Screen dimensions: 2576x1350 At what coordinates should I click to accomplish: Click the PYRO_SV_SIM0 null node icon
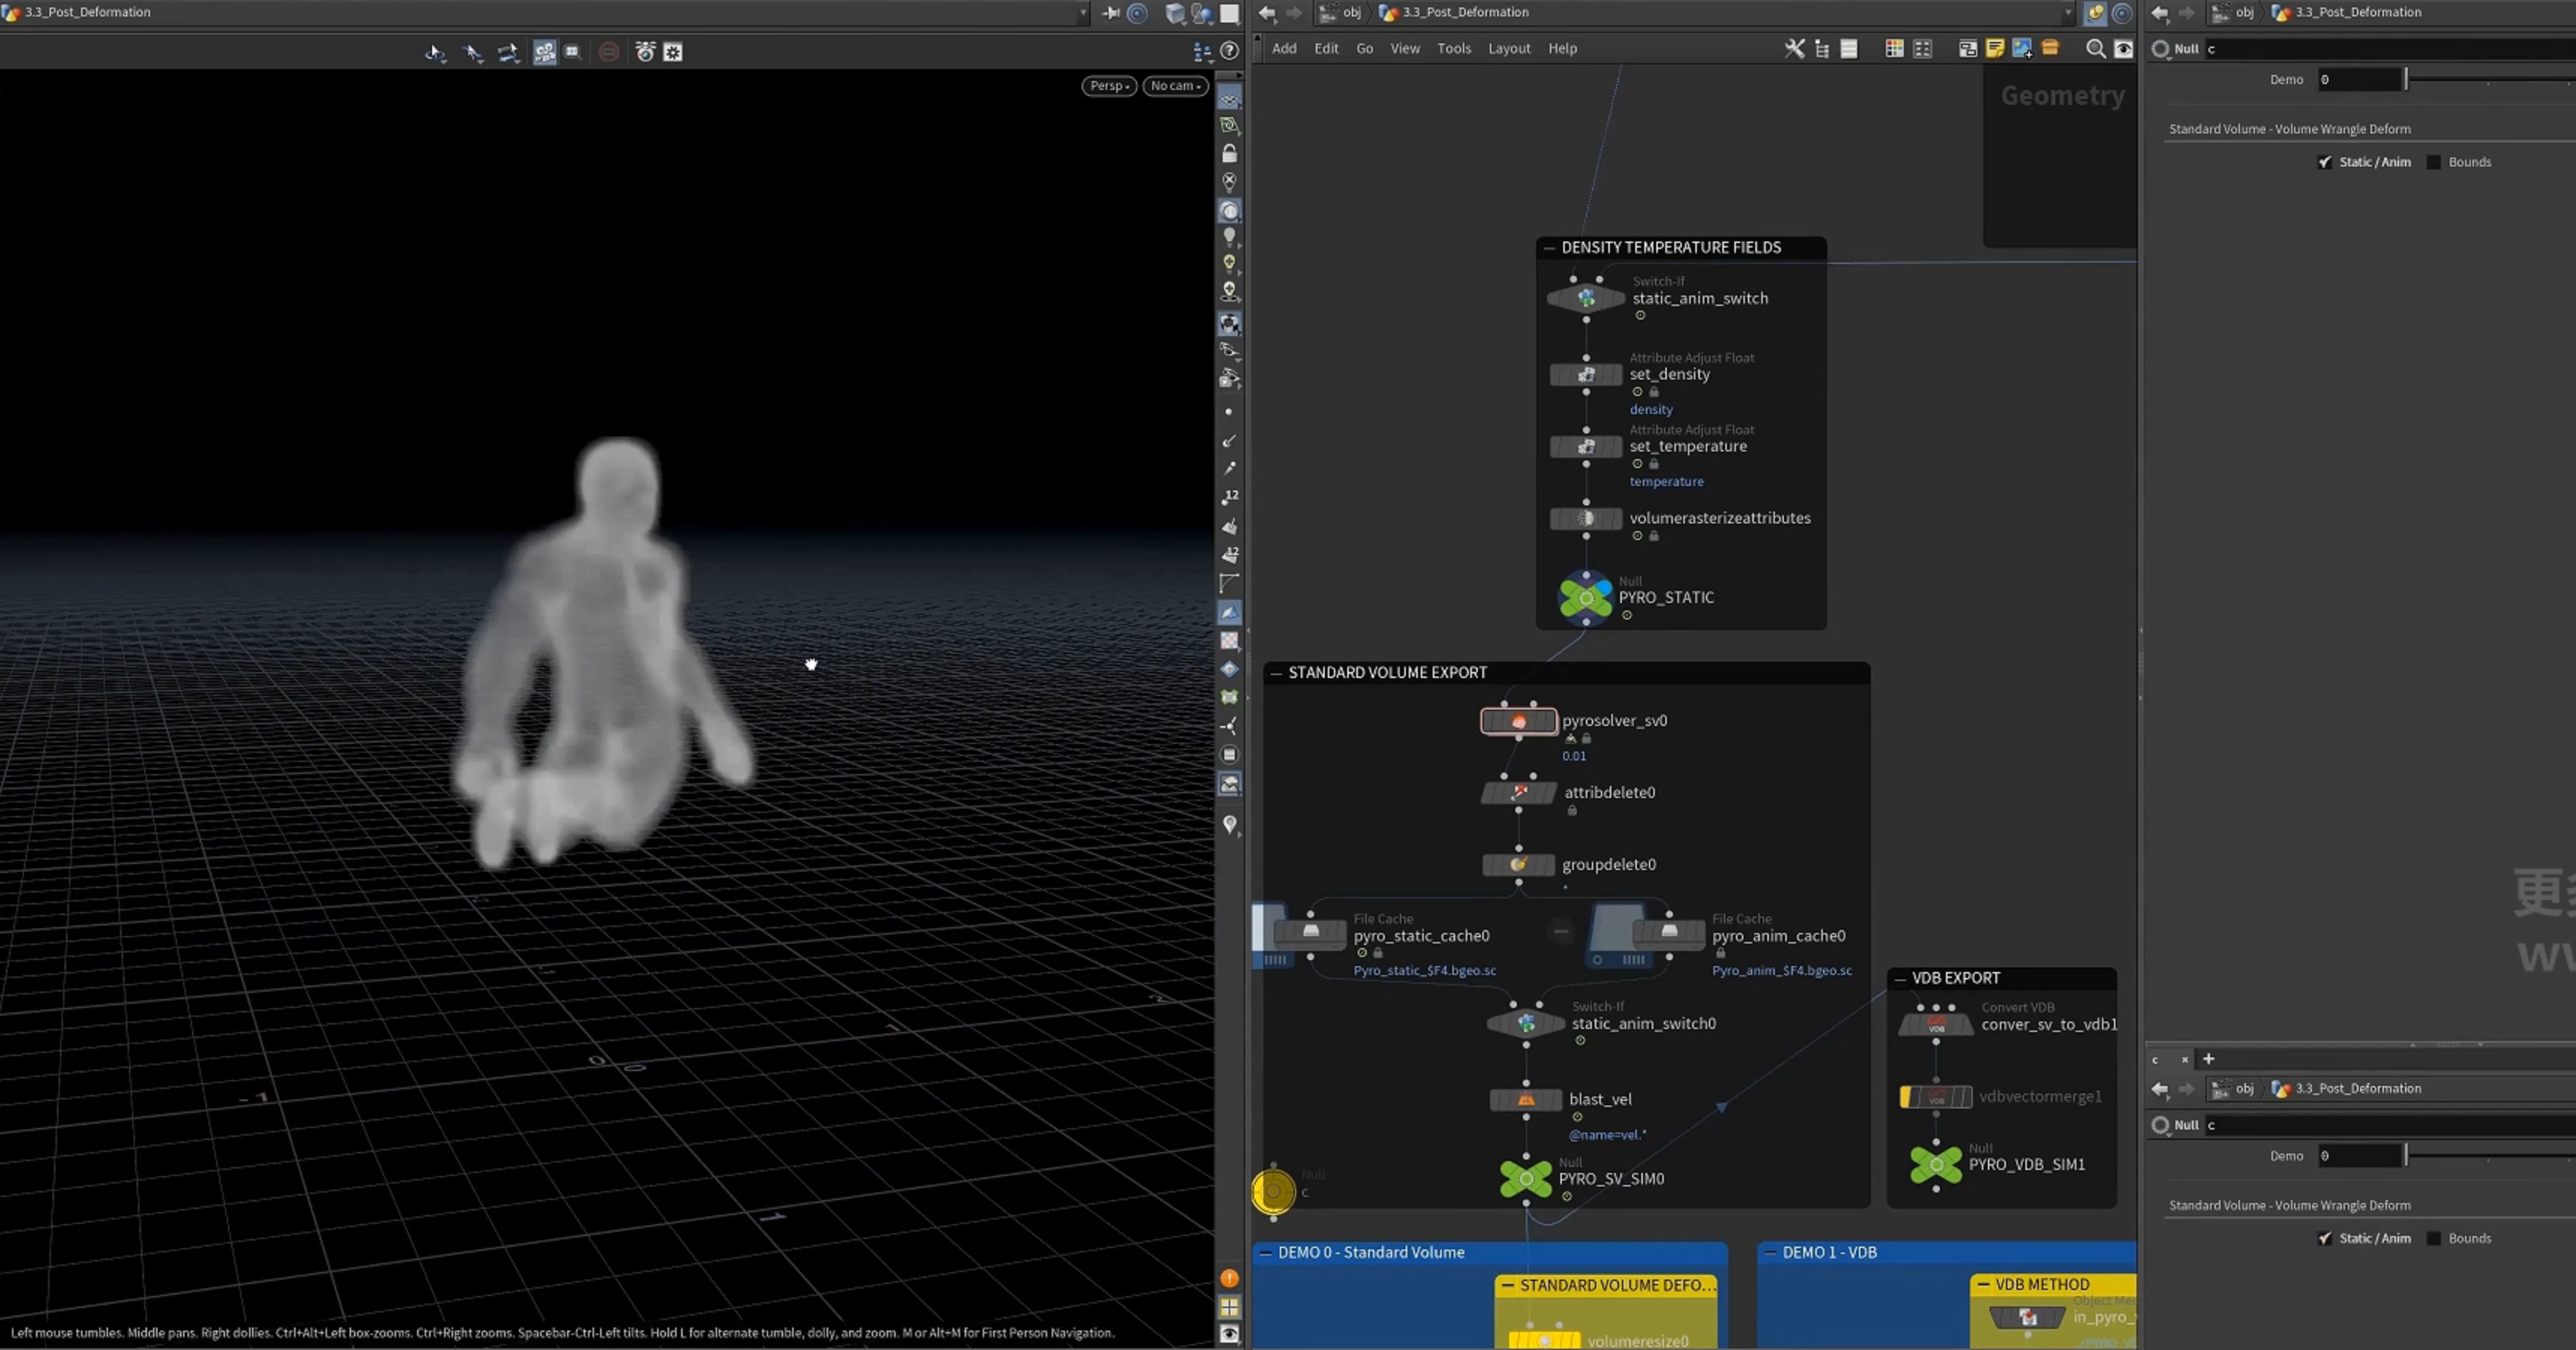1526,1179
